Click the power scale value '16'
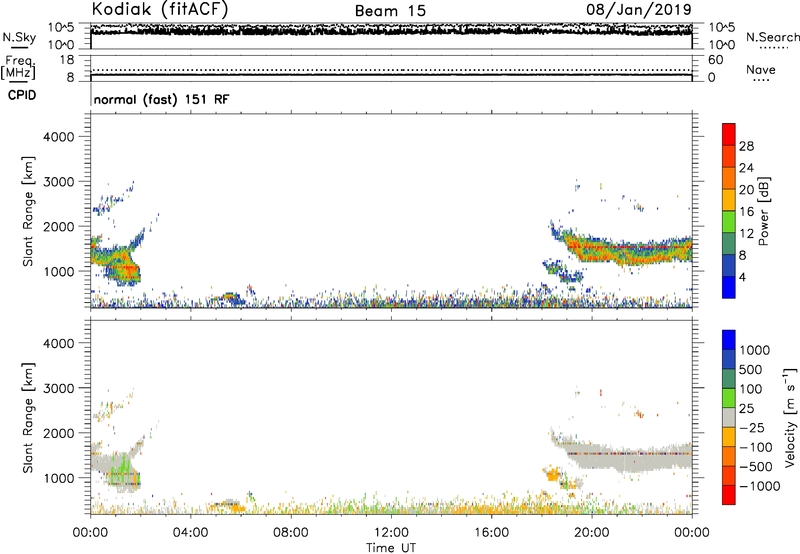This screenshot has width=800, height=554. [746, 212]
